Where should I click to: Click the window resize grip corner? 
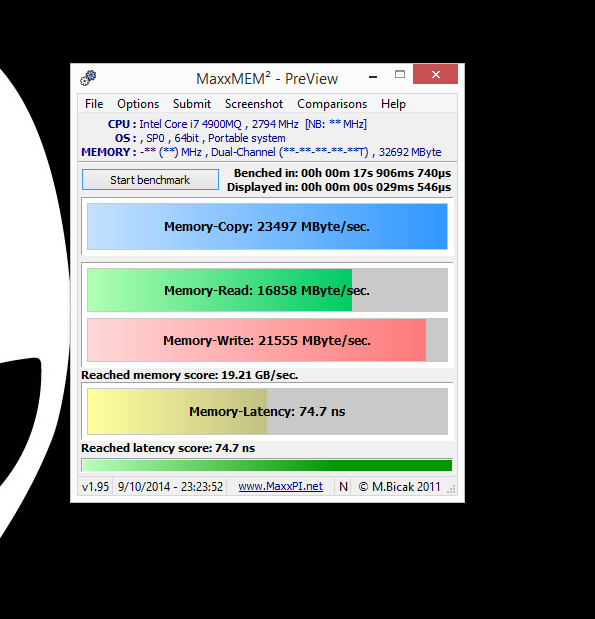[x=451, y=490]
